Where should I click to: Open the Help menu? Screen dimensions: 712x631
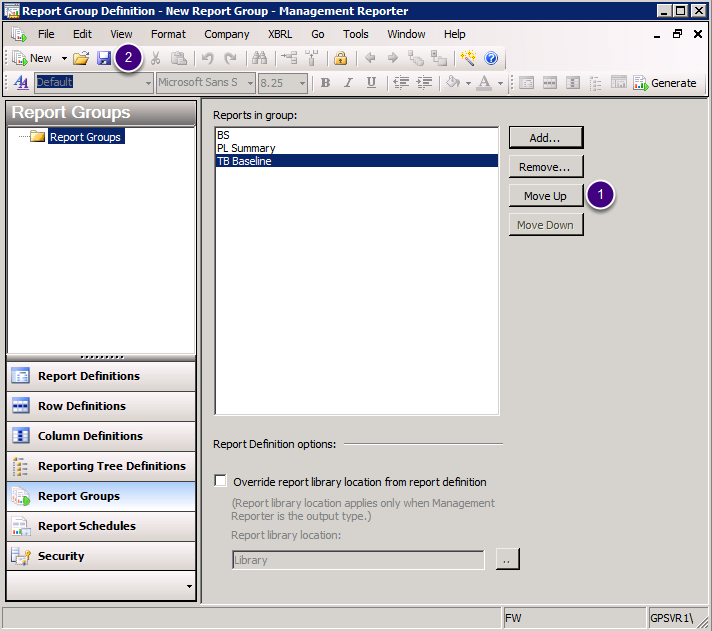click(455, 34)
